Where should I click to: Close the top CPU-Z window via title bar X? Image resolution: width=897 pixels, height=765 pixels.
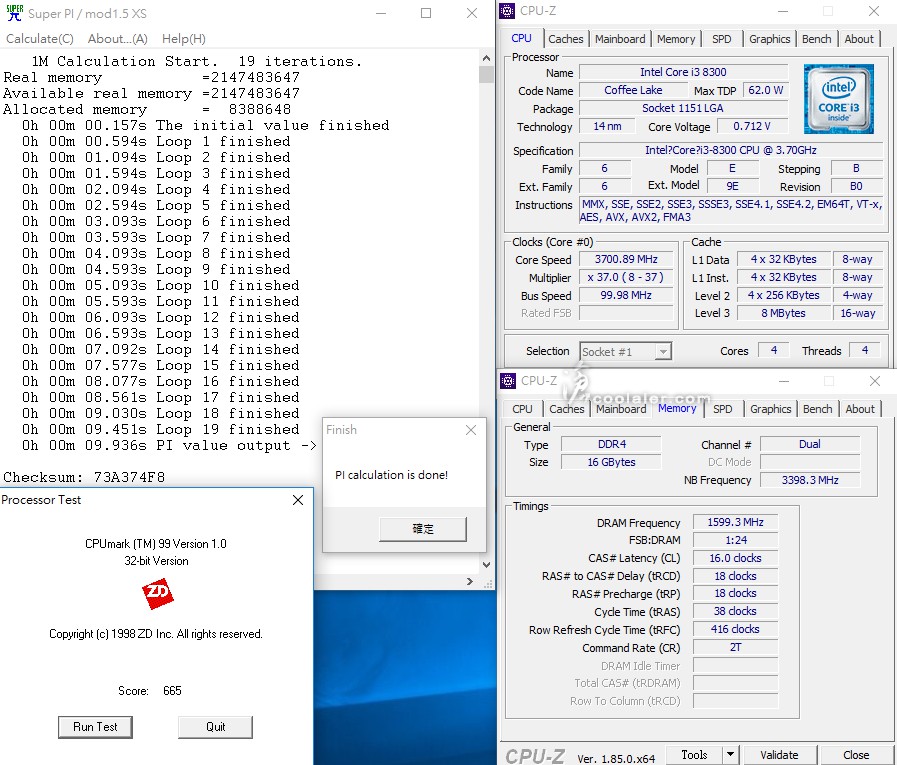(x=874, y=11)
